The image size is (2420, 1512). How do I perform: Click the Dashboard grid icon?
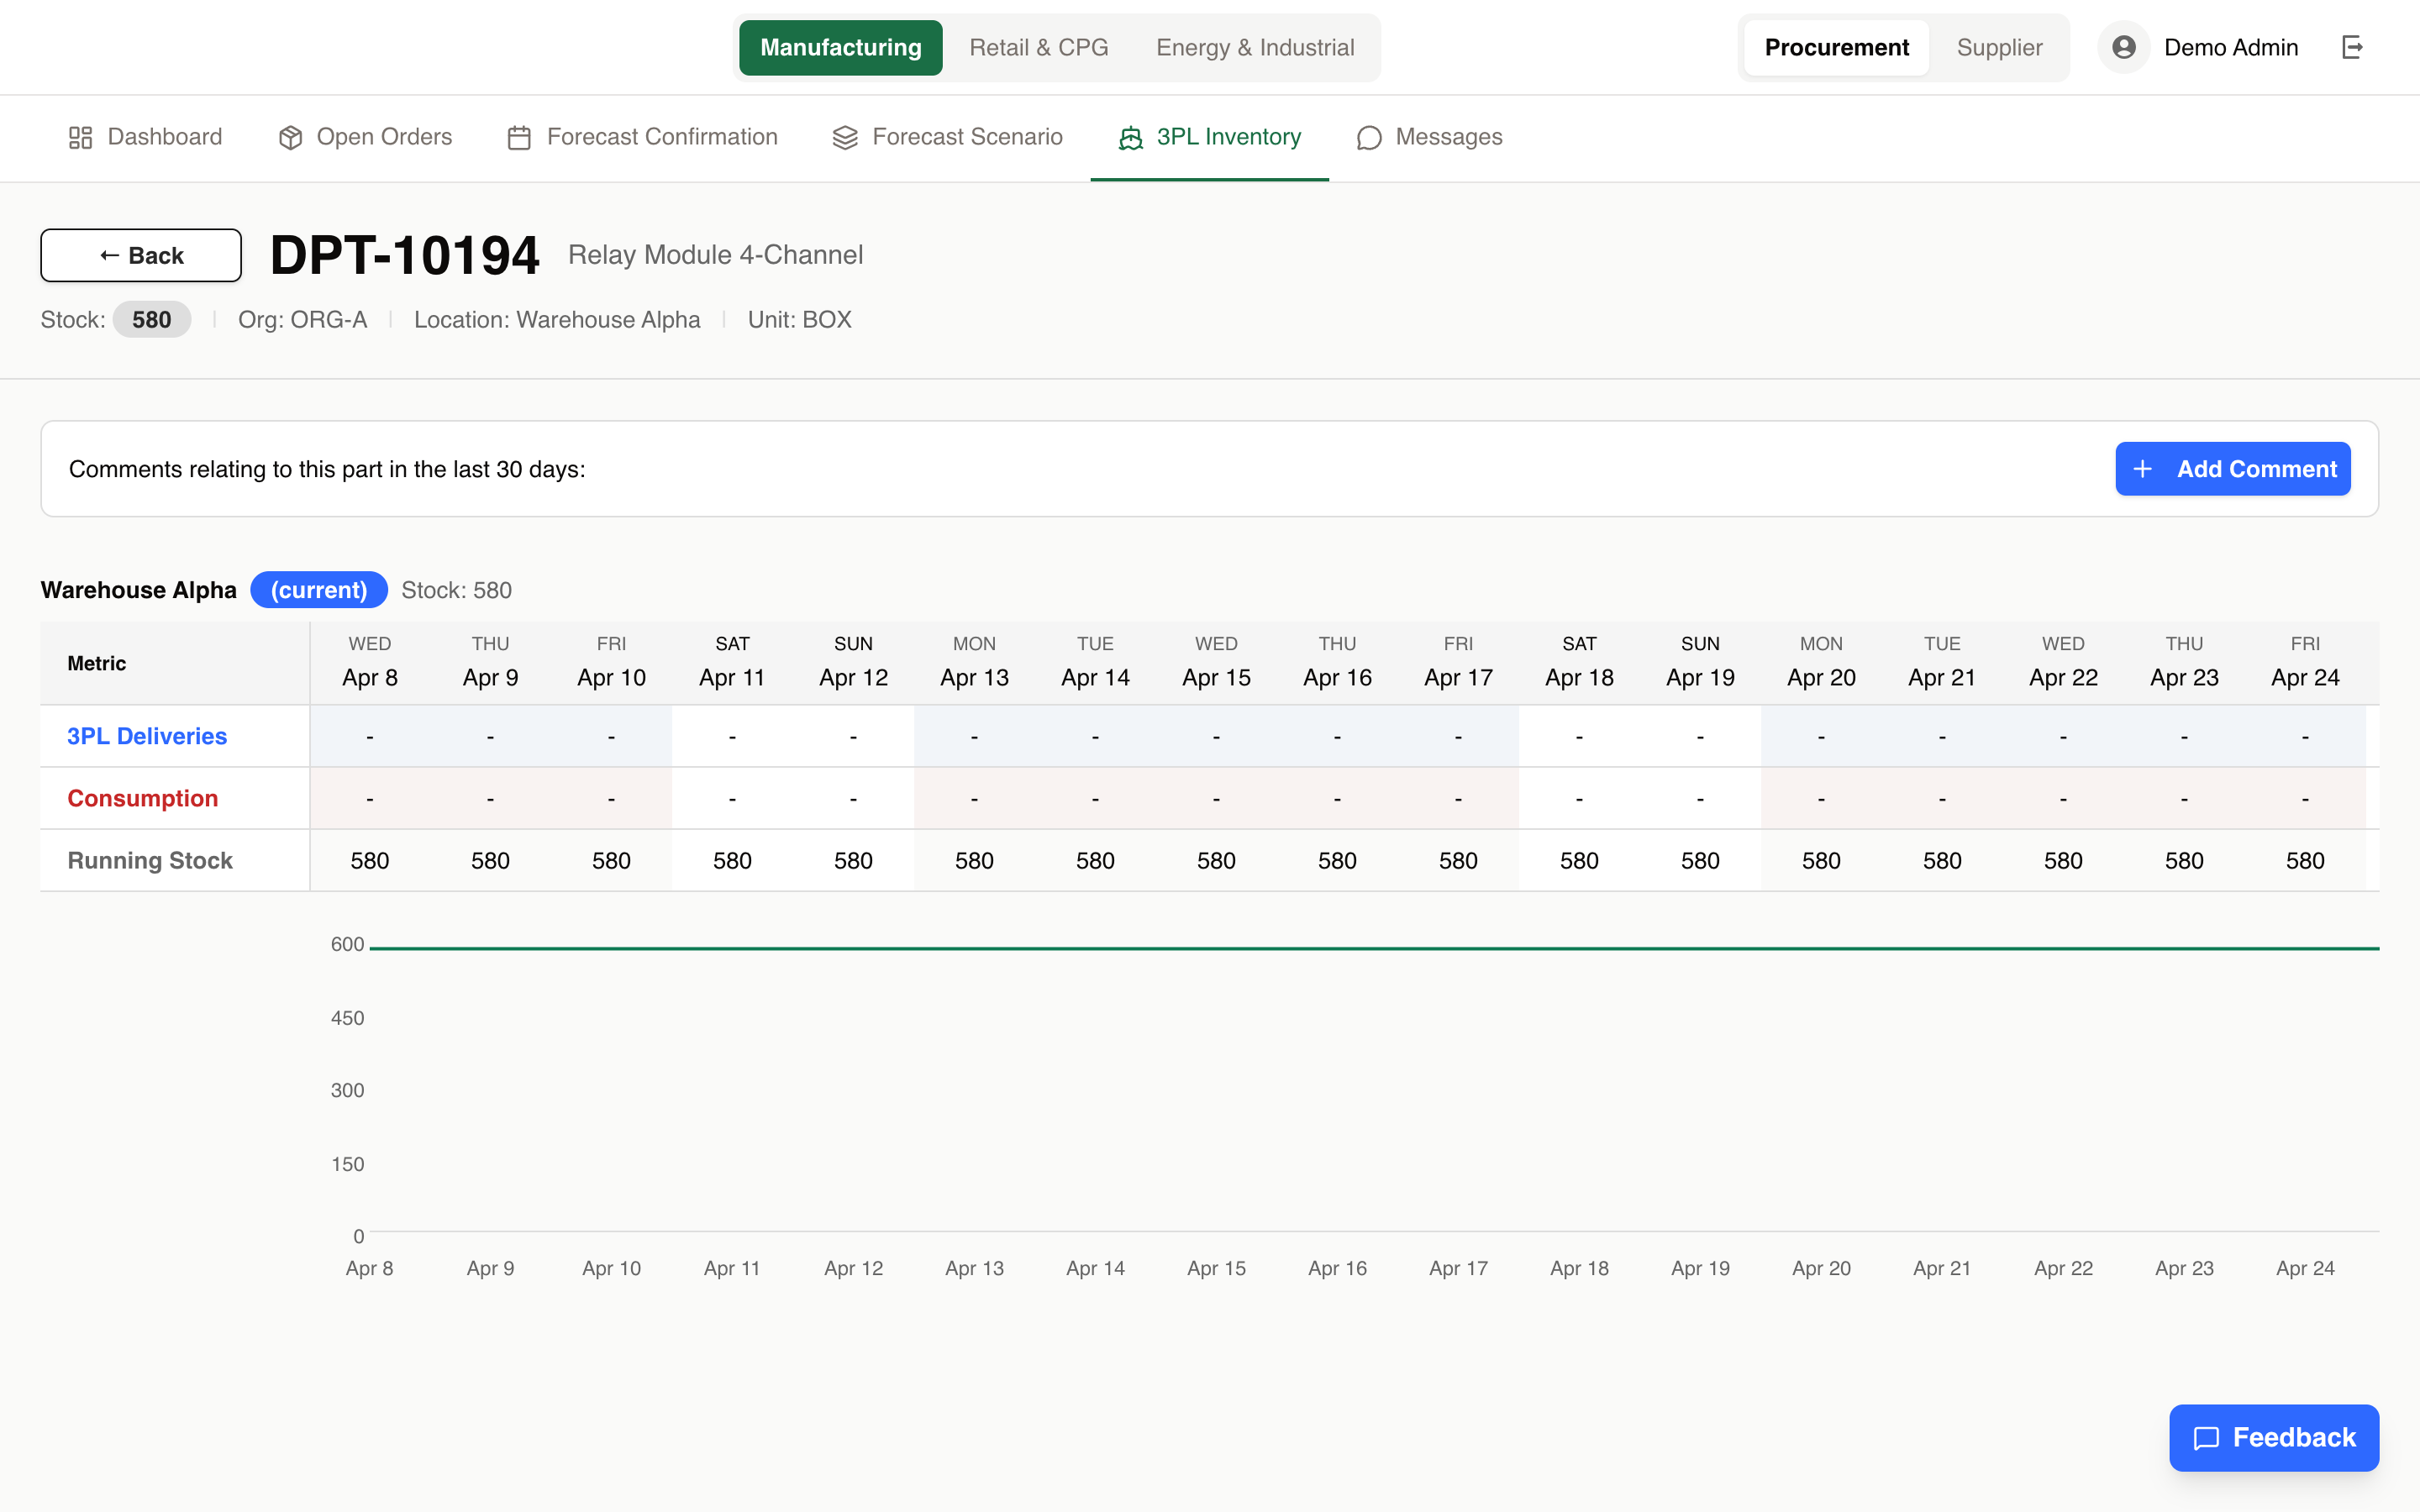pos(80,137)
